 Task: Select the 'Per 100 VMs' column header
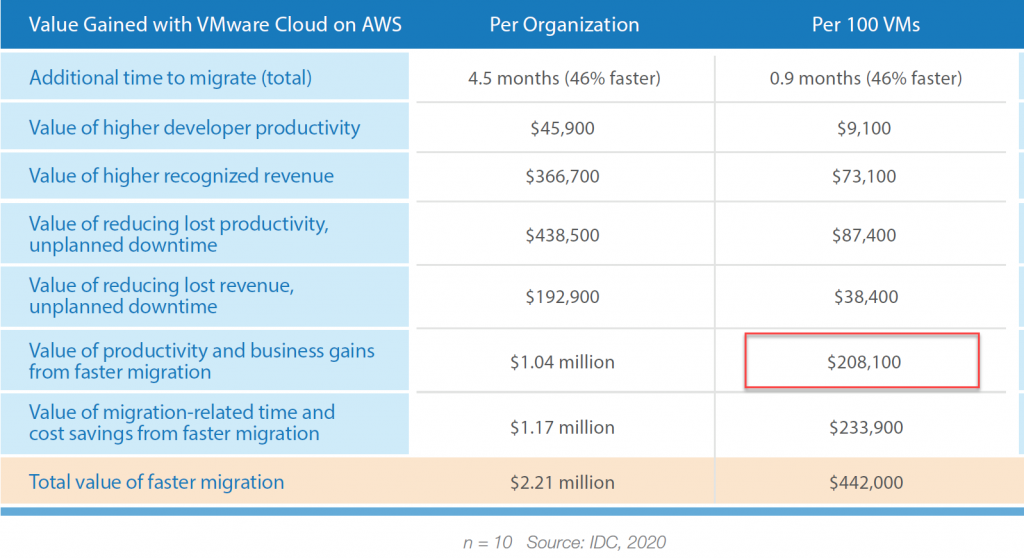tap(865, 24)
